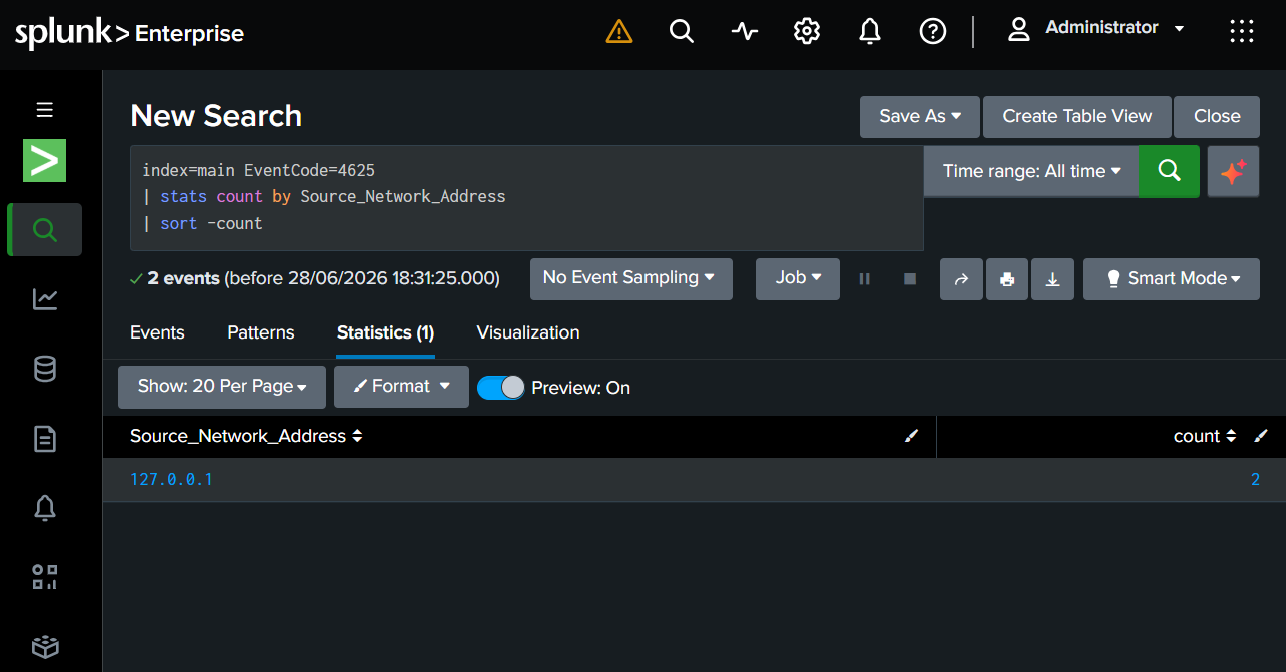The image size is (1286, 672).
Task: Print the search results
Action: tap(1007, 279)
